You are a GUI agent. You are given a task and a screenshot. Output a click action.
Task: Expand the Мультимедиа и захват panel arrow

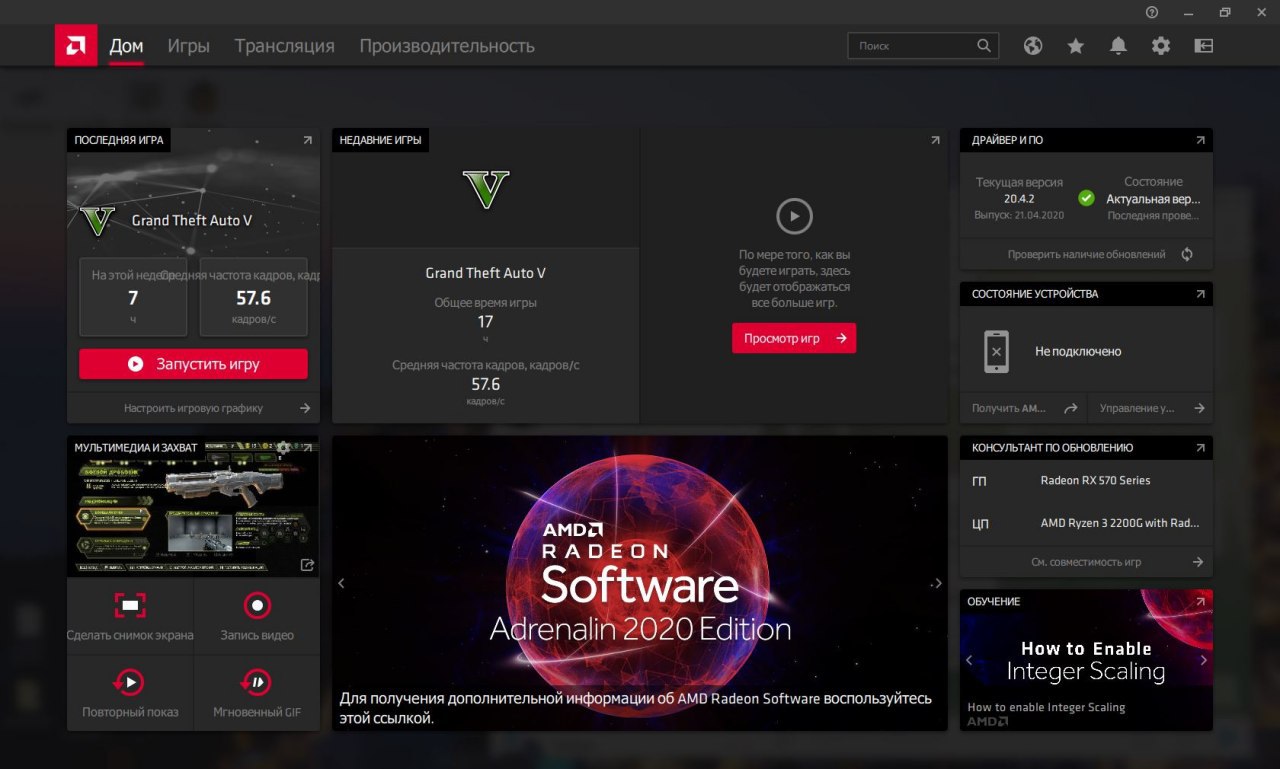pyautogui.click(x=307, y=448)
